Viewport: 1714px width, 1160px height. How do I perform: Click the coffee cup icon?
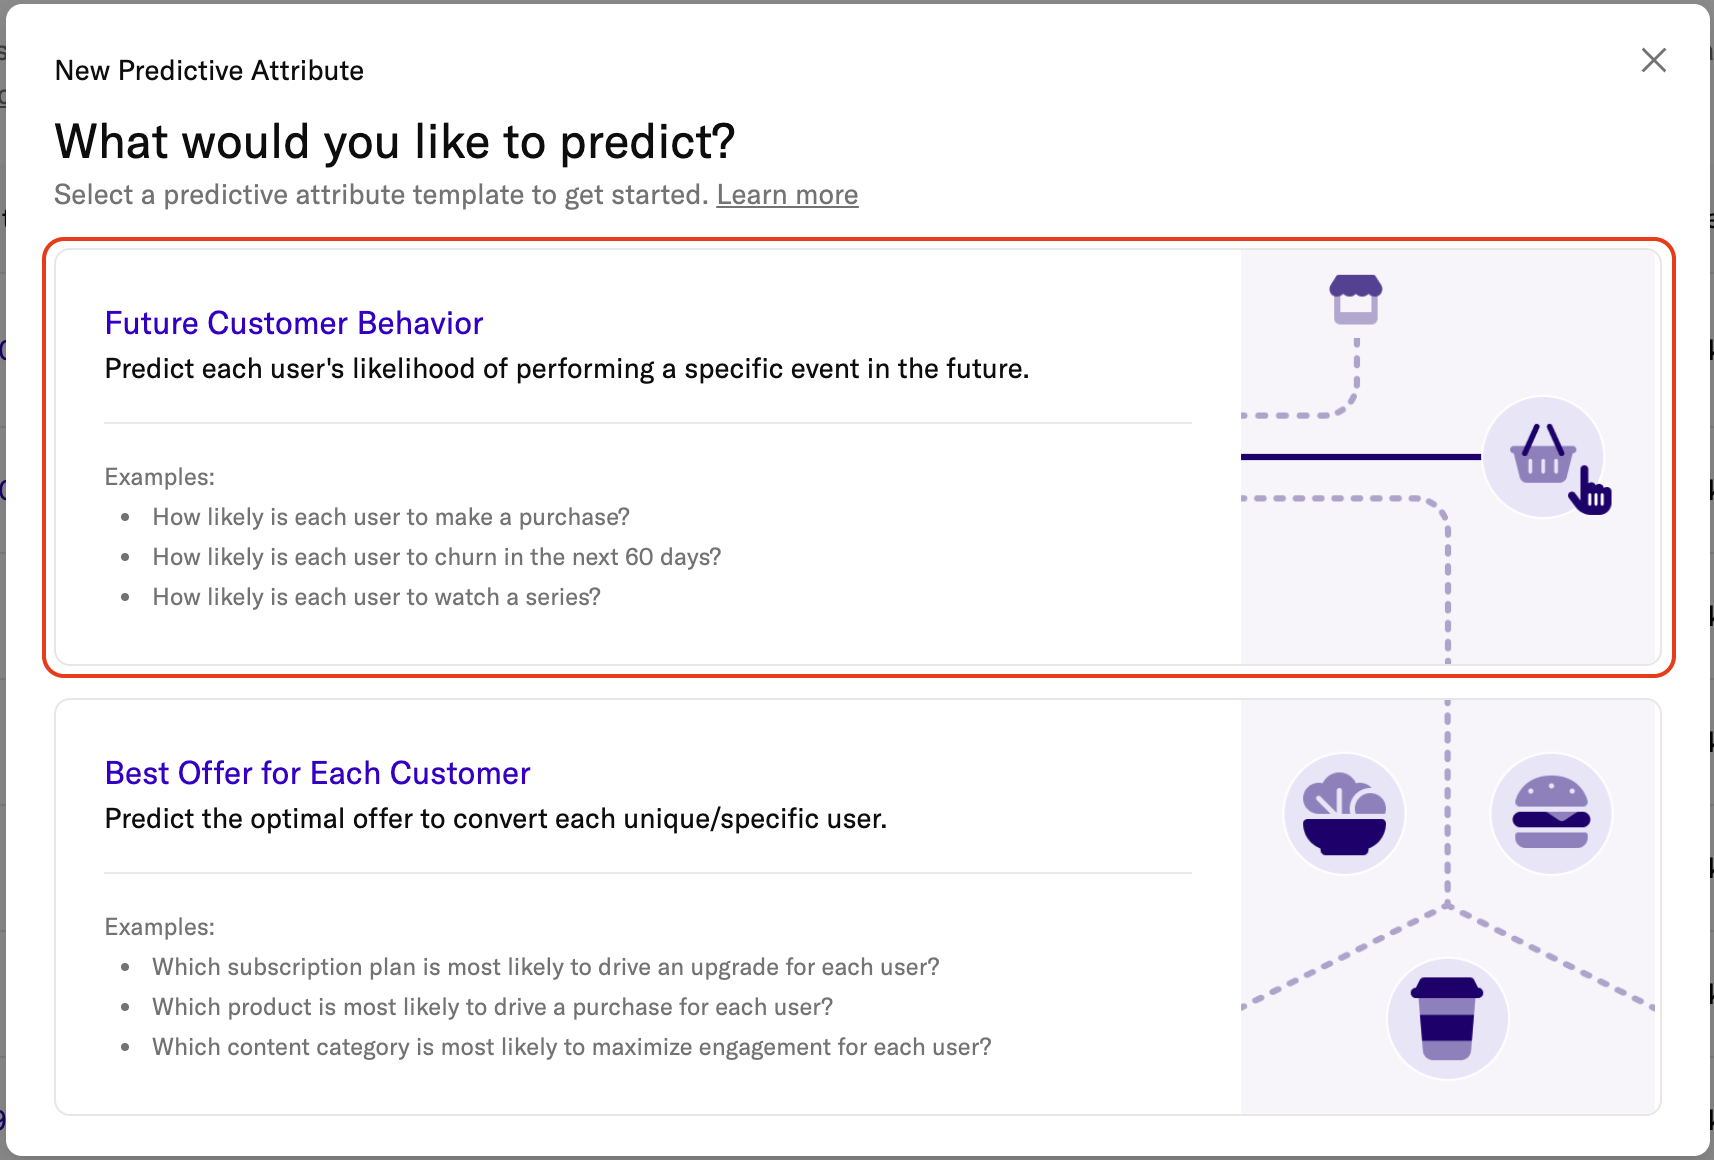pos(1447,1018)
